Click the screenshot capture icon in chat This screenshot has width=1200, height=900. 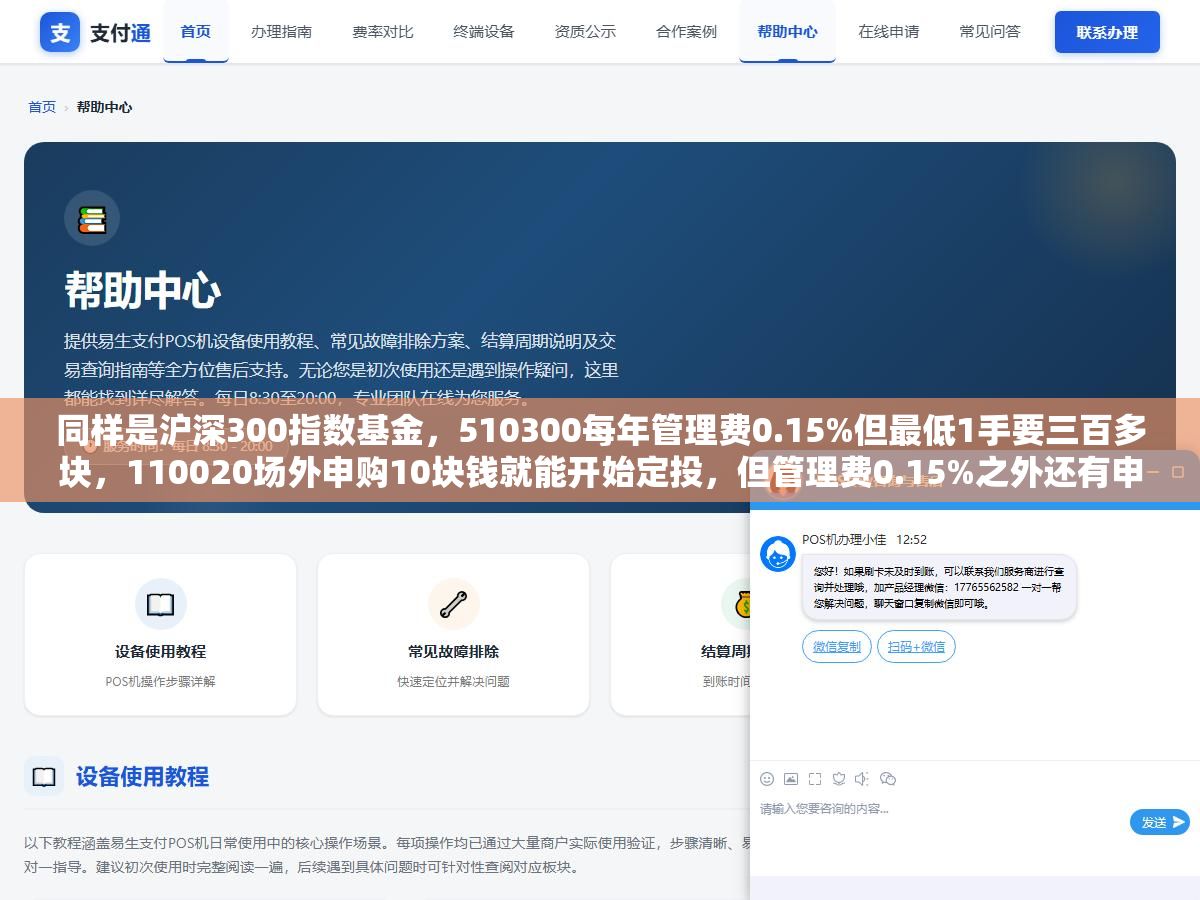tap(815, 778)
